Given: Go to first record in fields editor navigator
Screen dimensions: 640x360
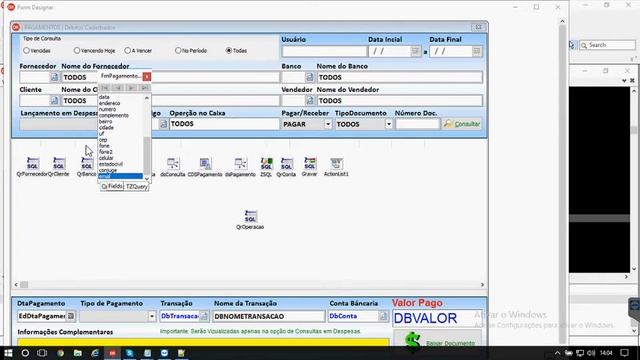Looking at the screenshot, I should coord(105,87).
